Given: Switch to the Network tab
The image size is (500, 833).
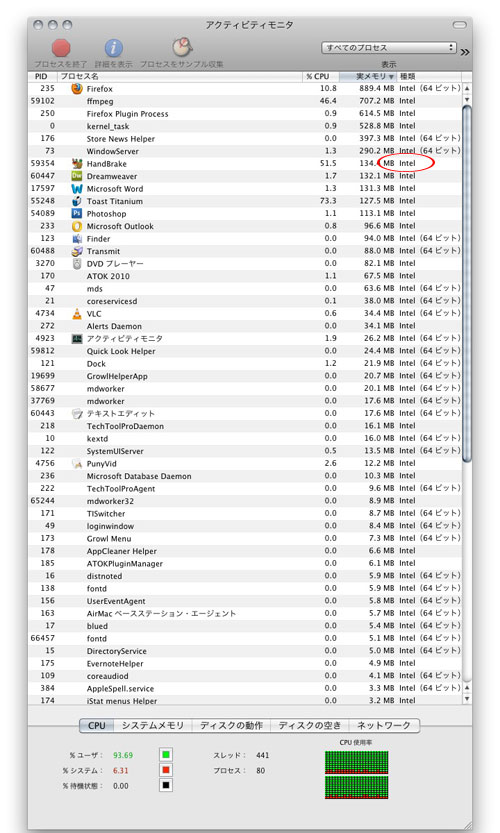Looking at the screenshot, I should [x=384, y=725].
